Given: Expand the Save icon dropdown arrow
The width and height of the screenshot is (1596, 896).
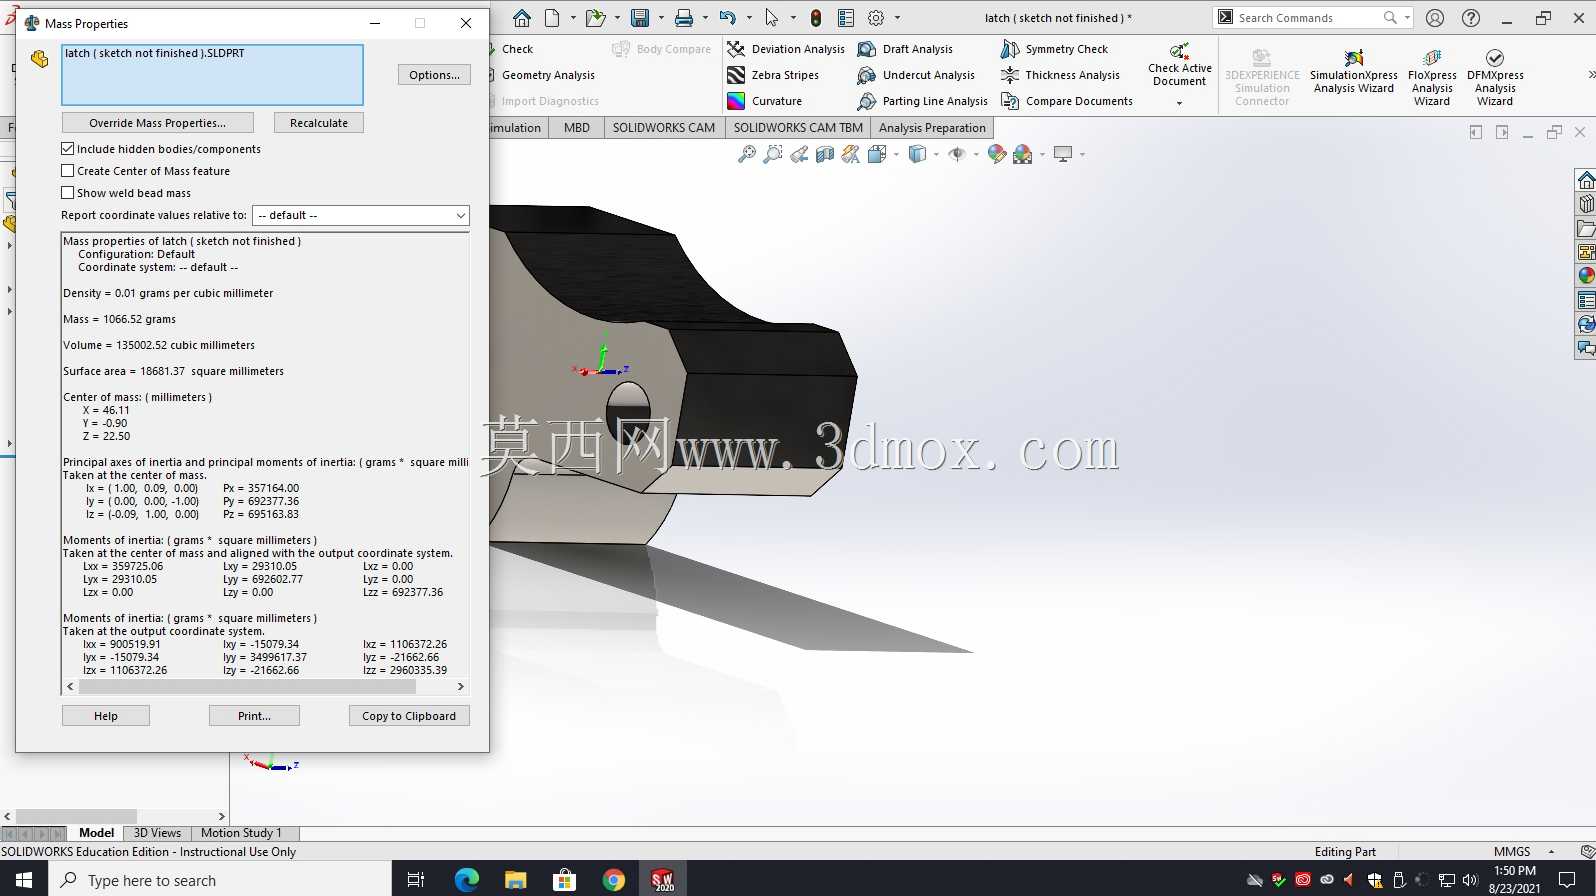Looking at the screenshot, I should (x=661, y=18).
